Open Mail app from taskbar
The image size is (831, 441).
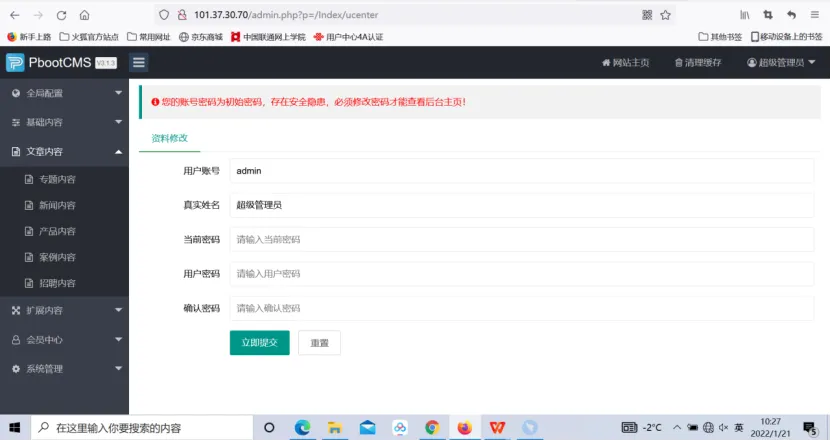click(367, 427)
